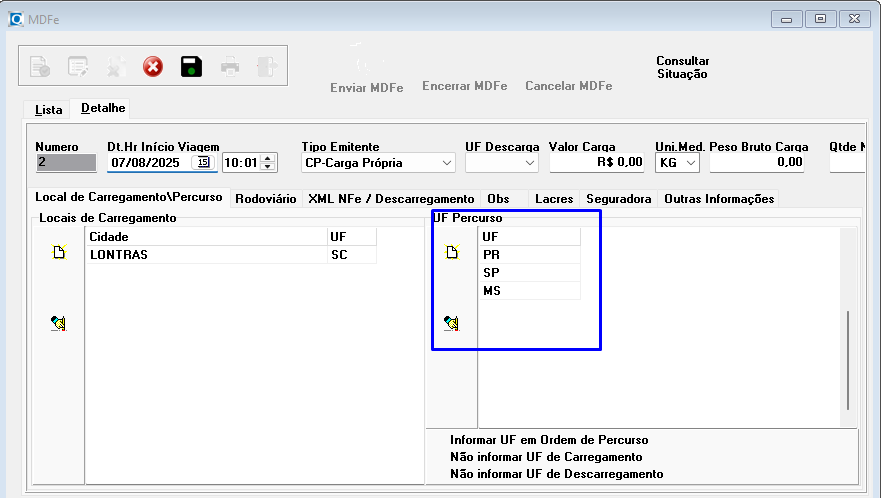
Task: Click delete icon beside Locais de Carregamento list
Action: pyautogui.click(x=59, y=323)
